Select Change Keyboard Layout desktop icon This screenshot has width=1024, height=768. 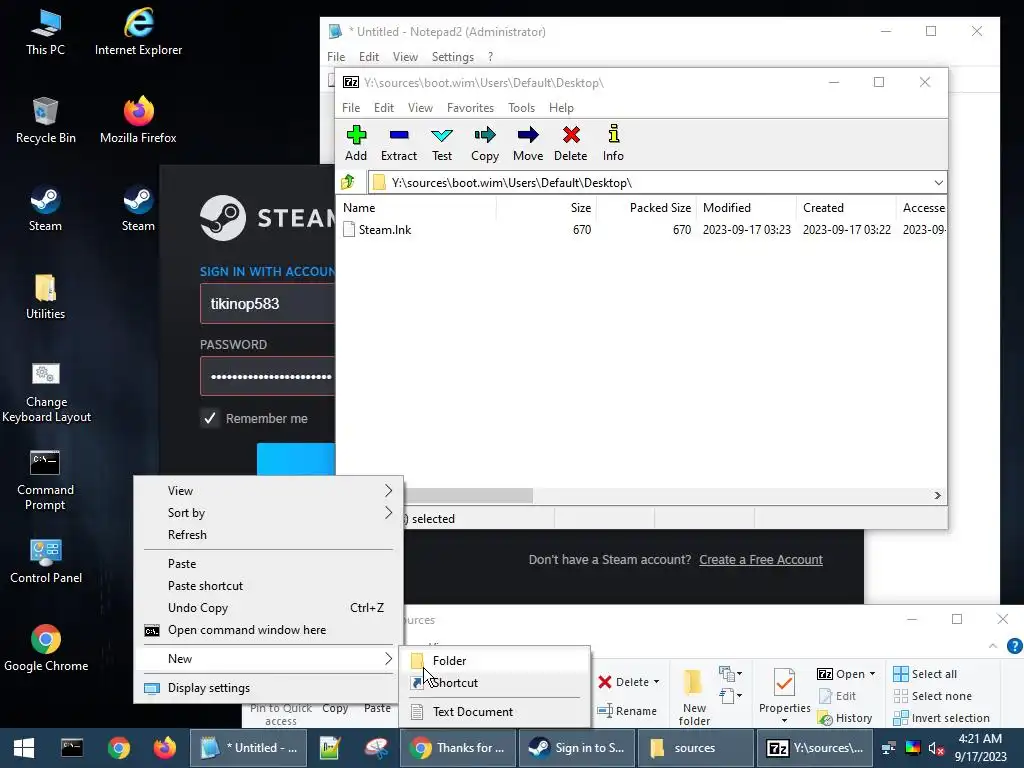pos(46,392)
